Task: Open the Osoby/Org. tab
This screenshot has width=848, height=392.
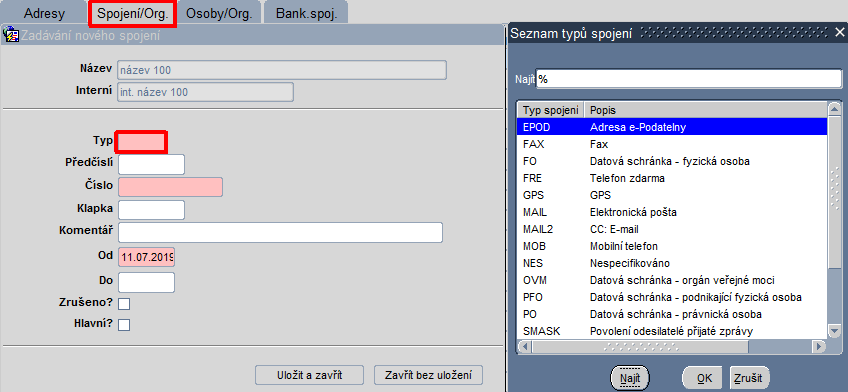Action: point(219,14)
